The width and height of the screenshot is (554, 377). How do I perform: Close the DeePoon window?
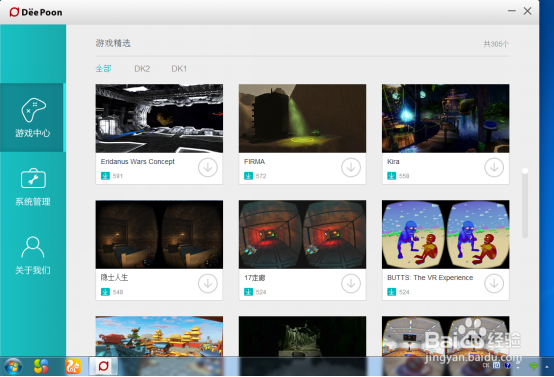pos(528,11)
